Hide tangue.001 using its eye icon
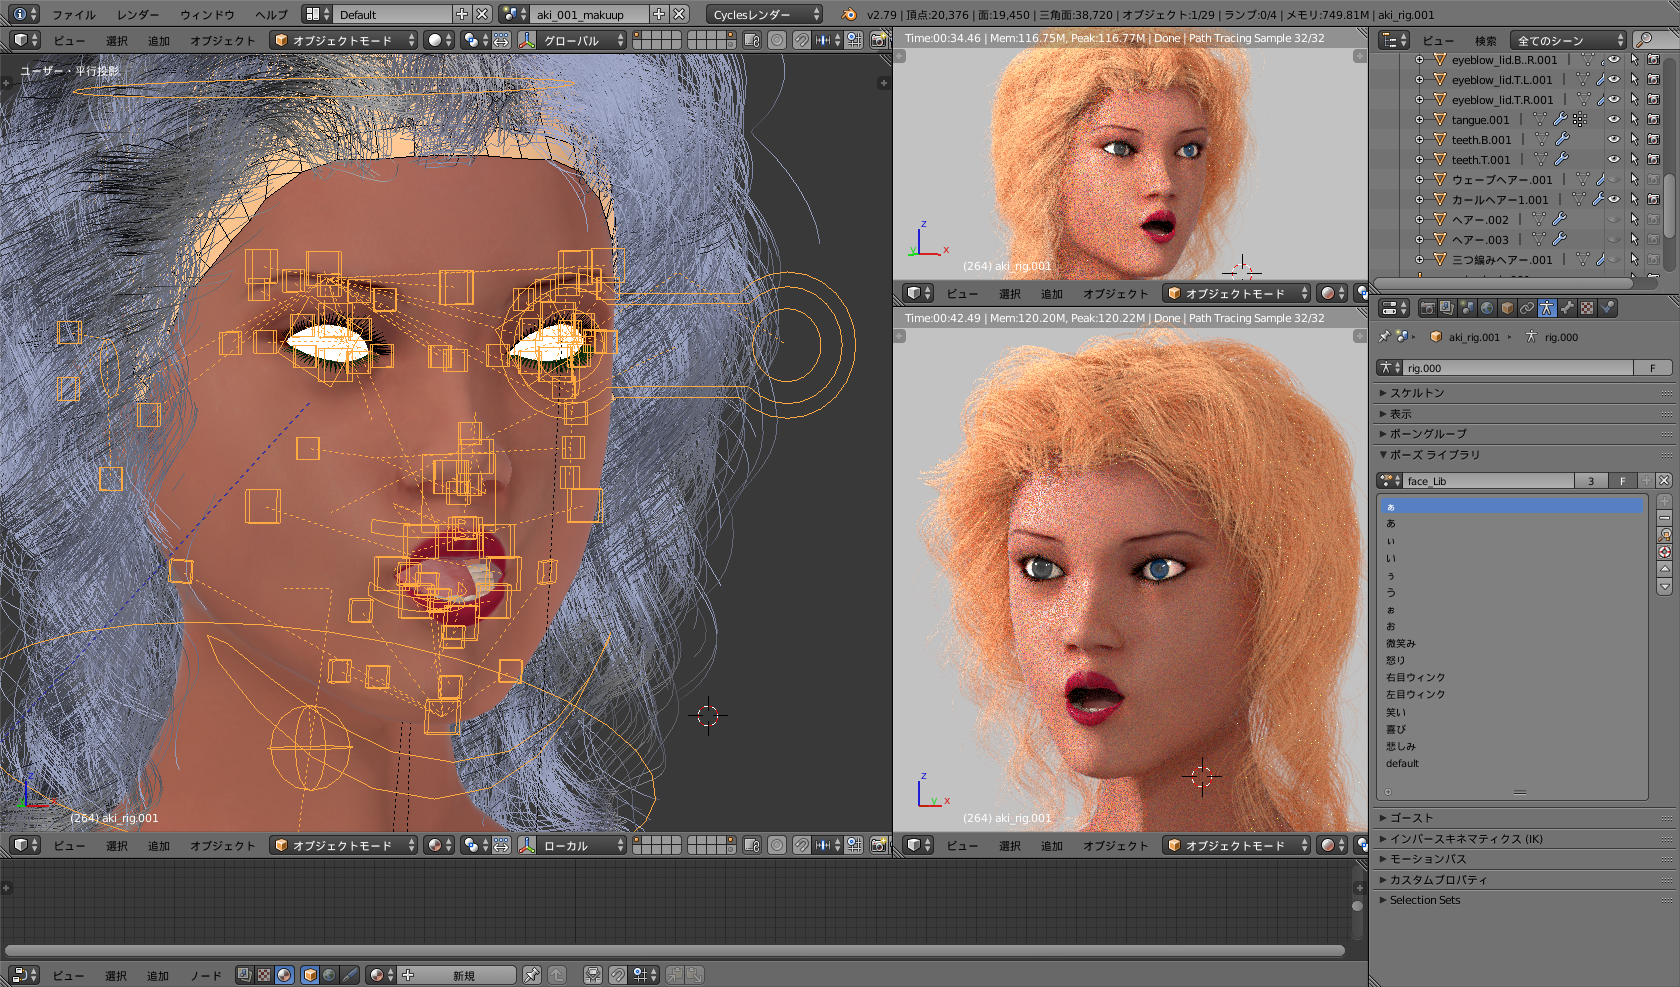This screenshot has height=987, width=1680. [1613, 120]
